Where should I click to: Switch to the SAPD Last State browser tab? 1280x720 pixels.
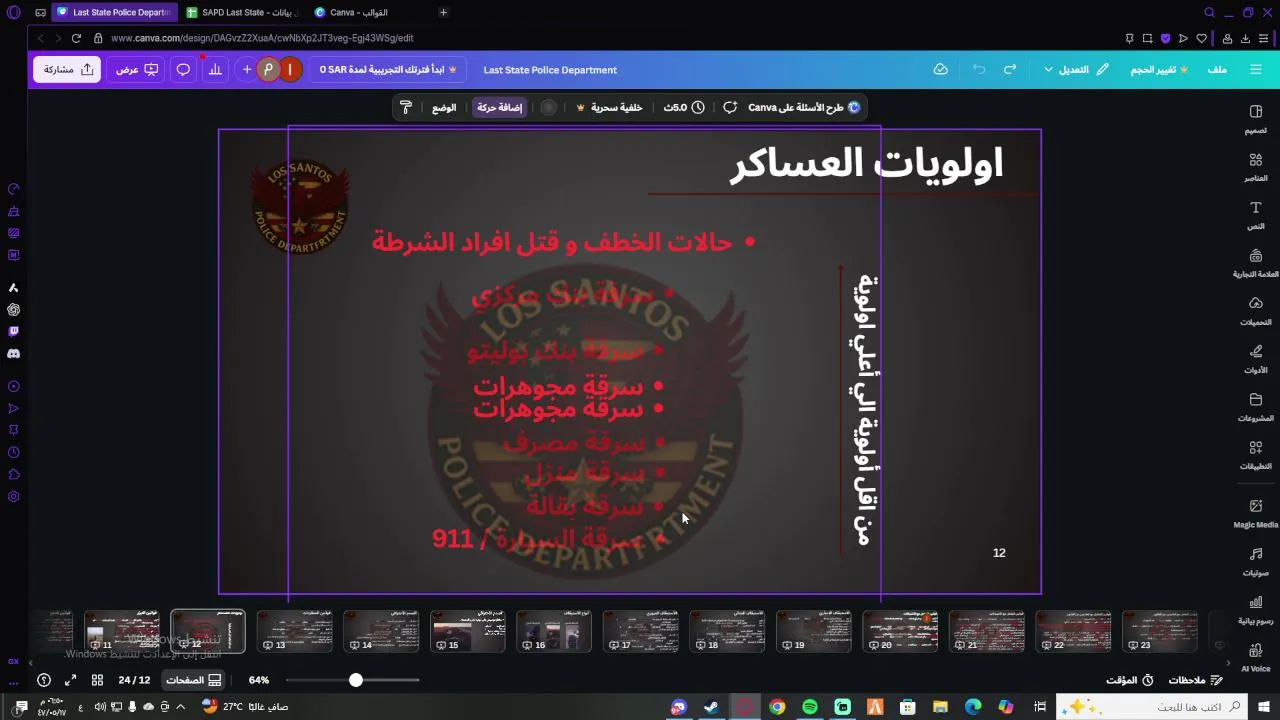click(242, 12)
